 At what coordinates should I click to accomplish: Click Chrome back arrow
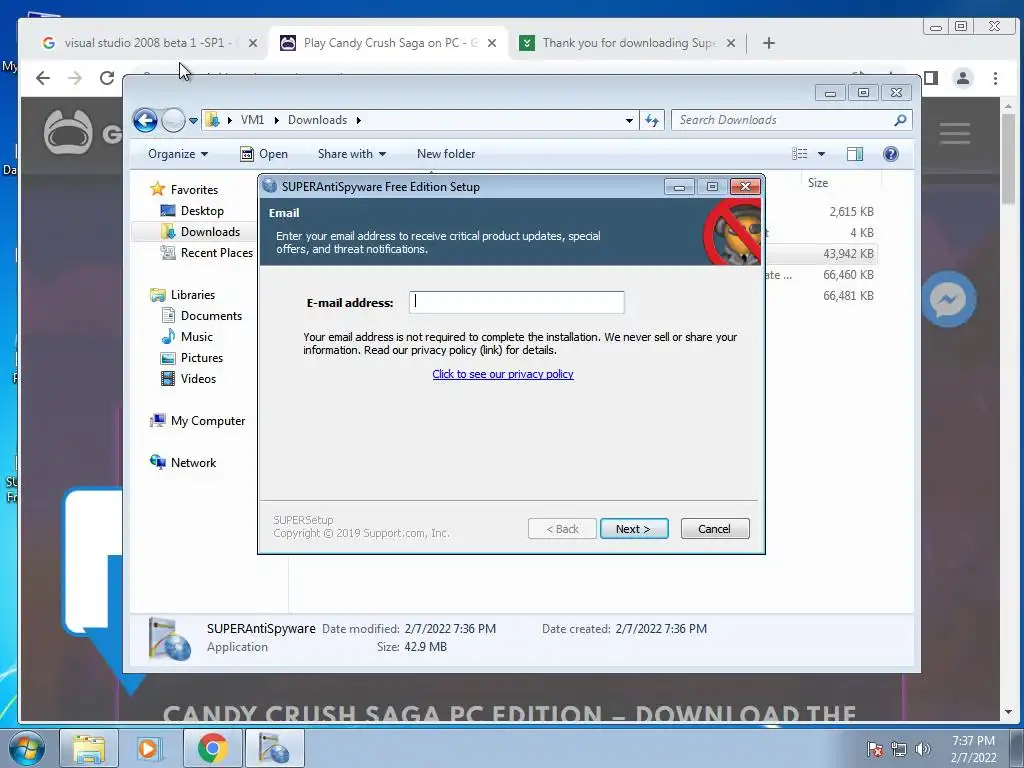43,78
